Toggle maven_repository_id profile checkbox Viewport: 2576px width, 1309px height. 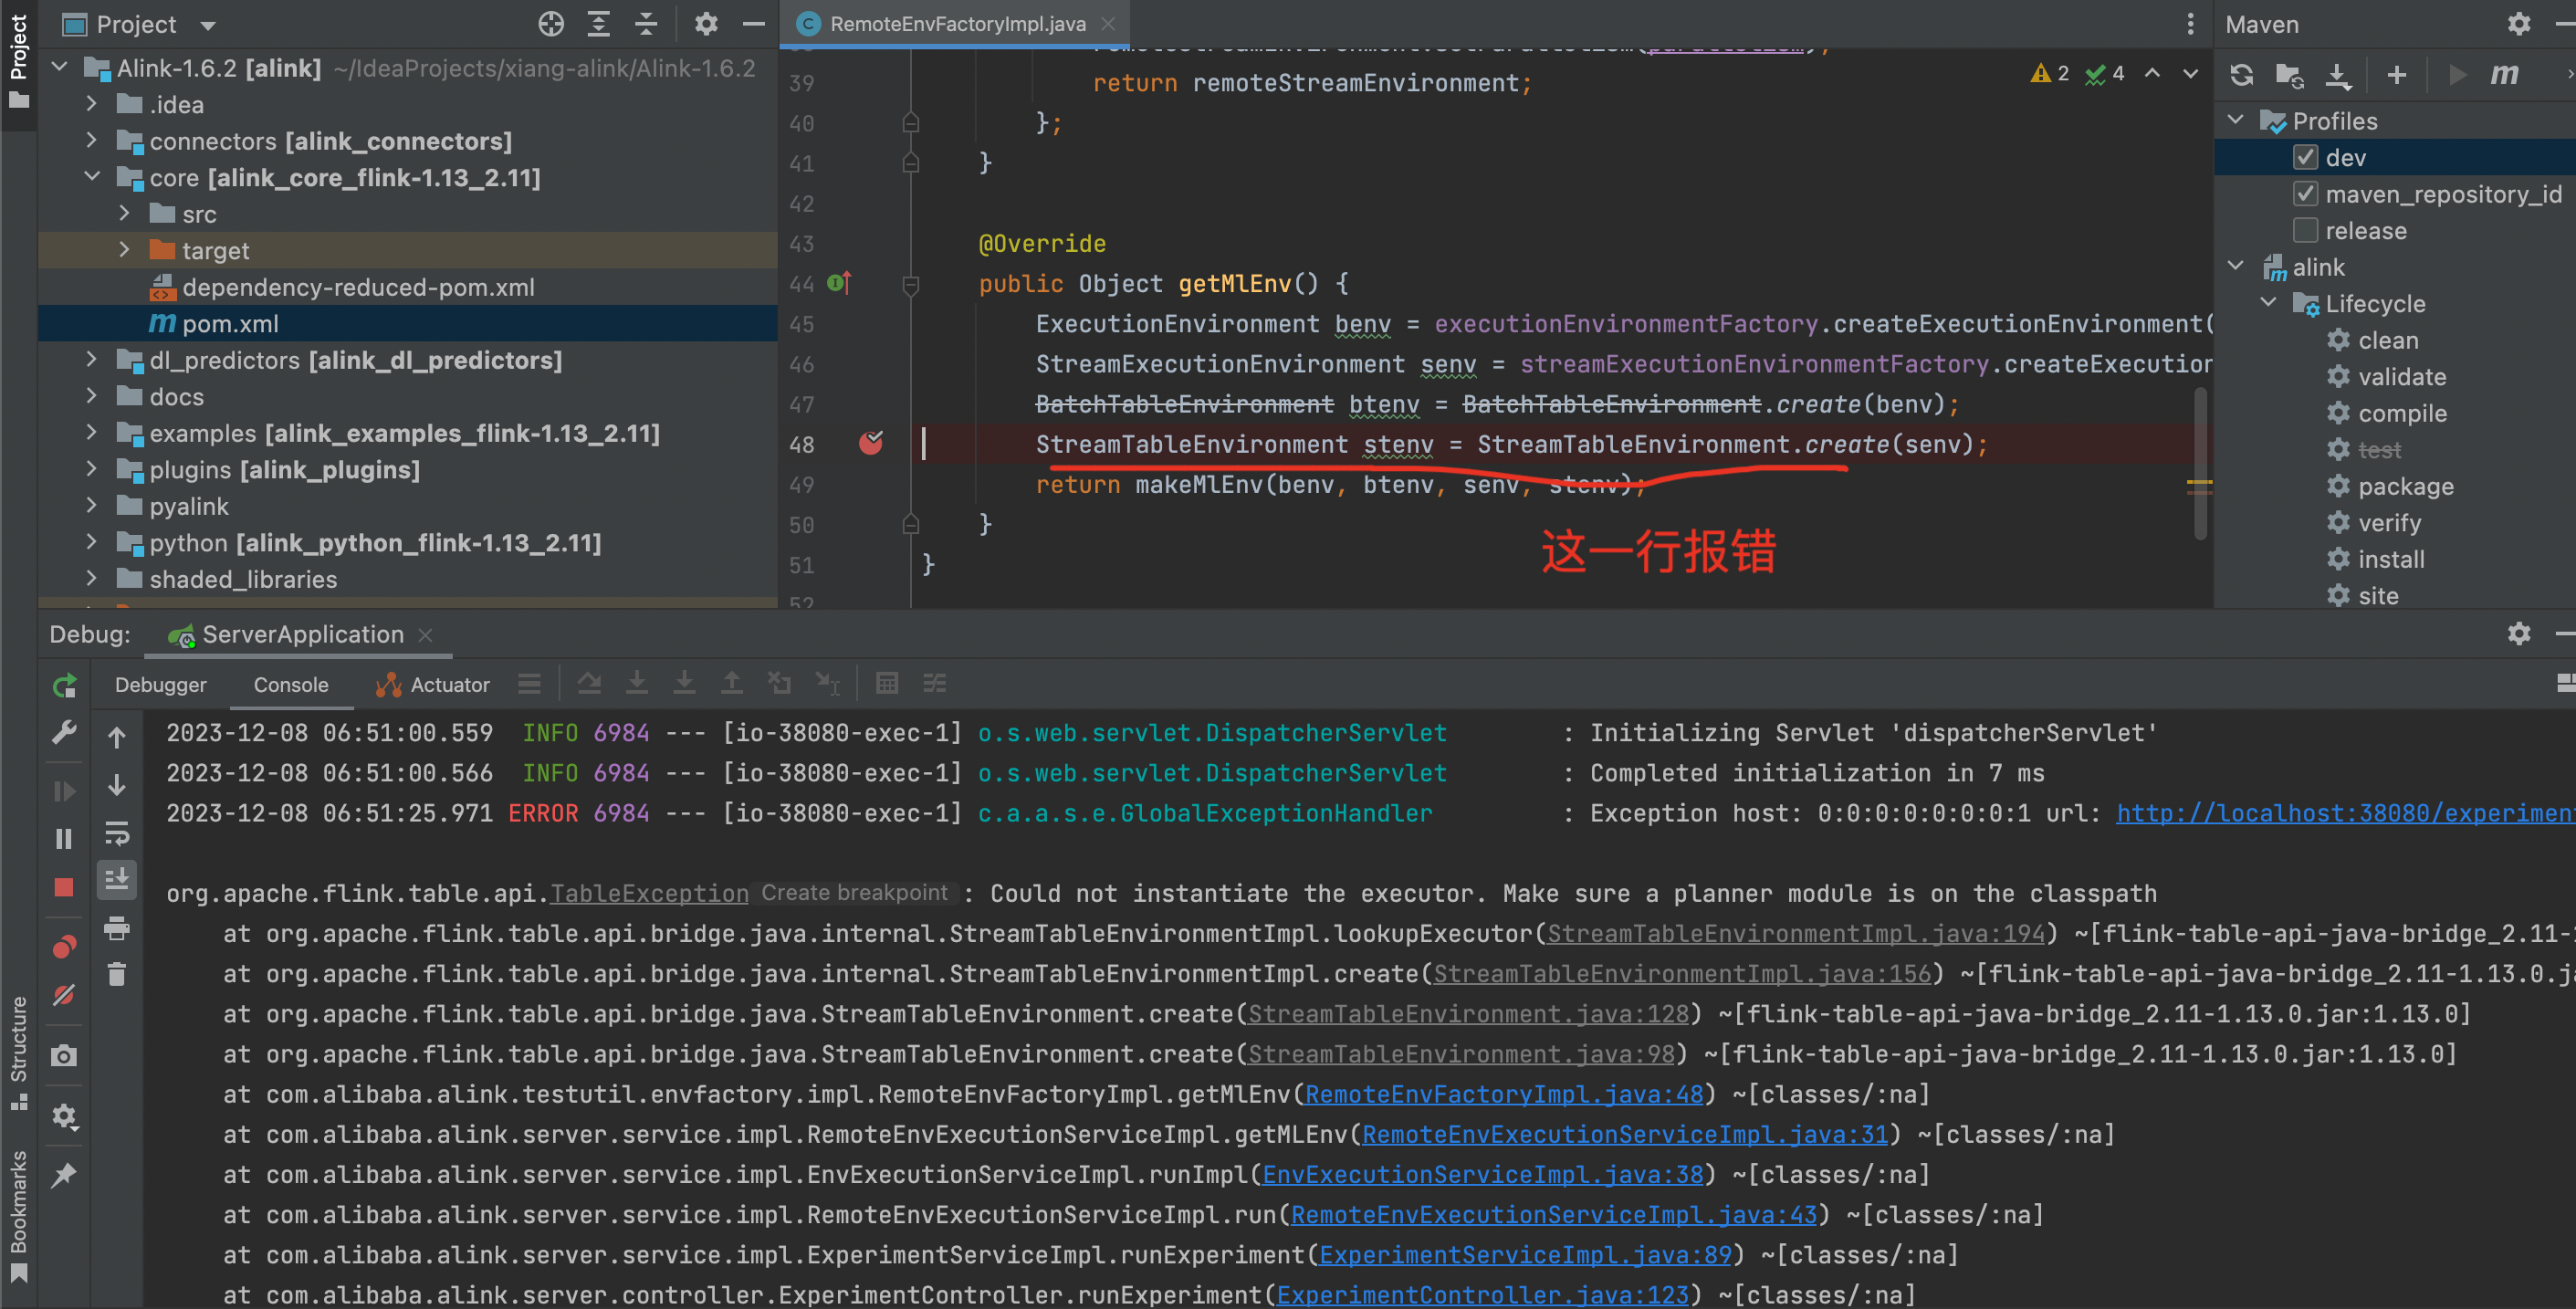coord(2305,194)
